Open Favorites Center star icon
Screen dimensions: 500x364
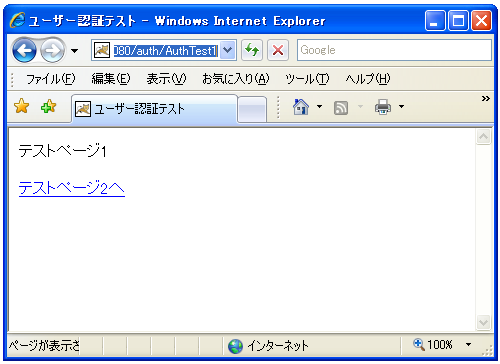[22, 106]
